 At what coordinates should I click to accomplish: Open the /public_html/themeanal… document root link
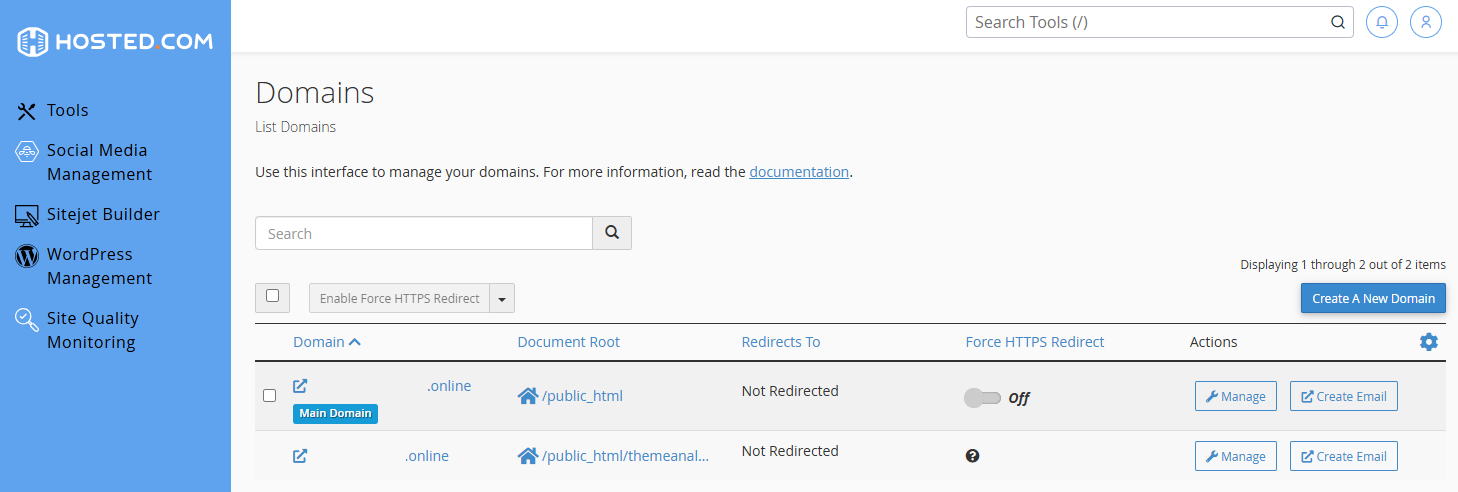point(626,456)
